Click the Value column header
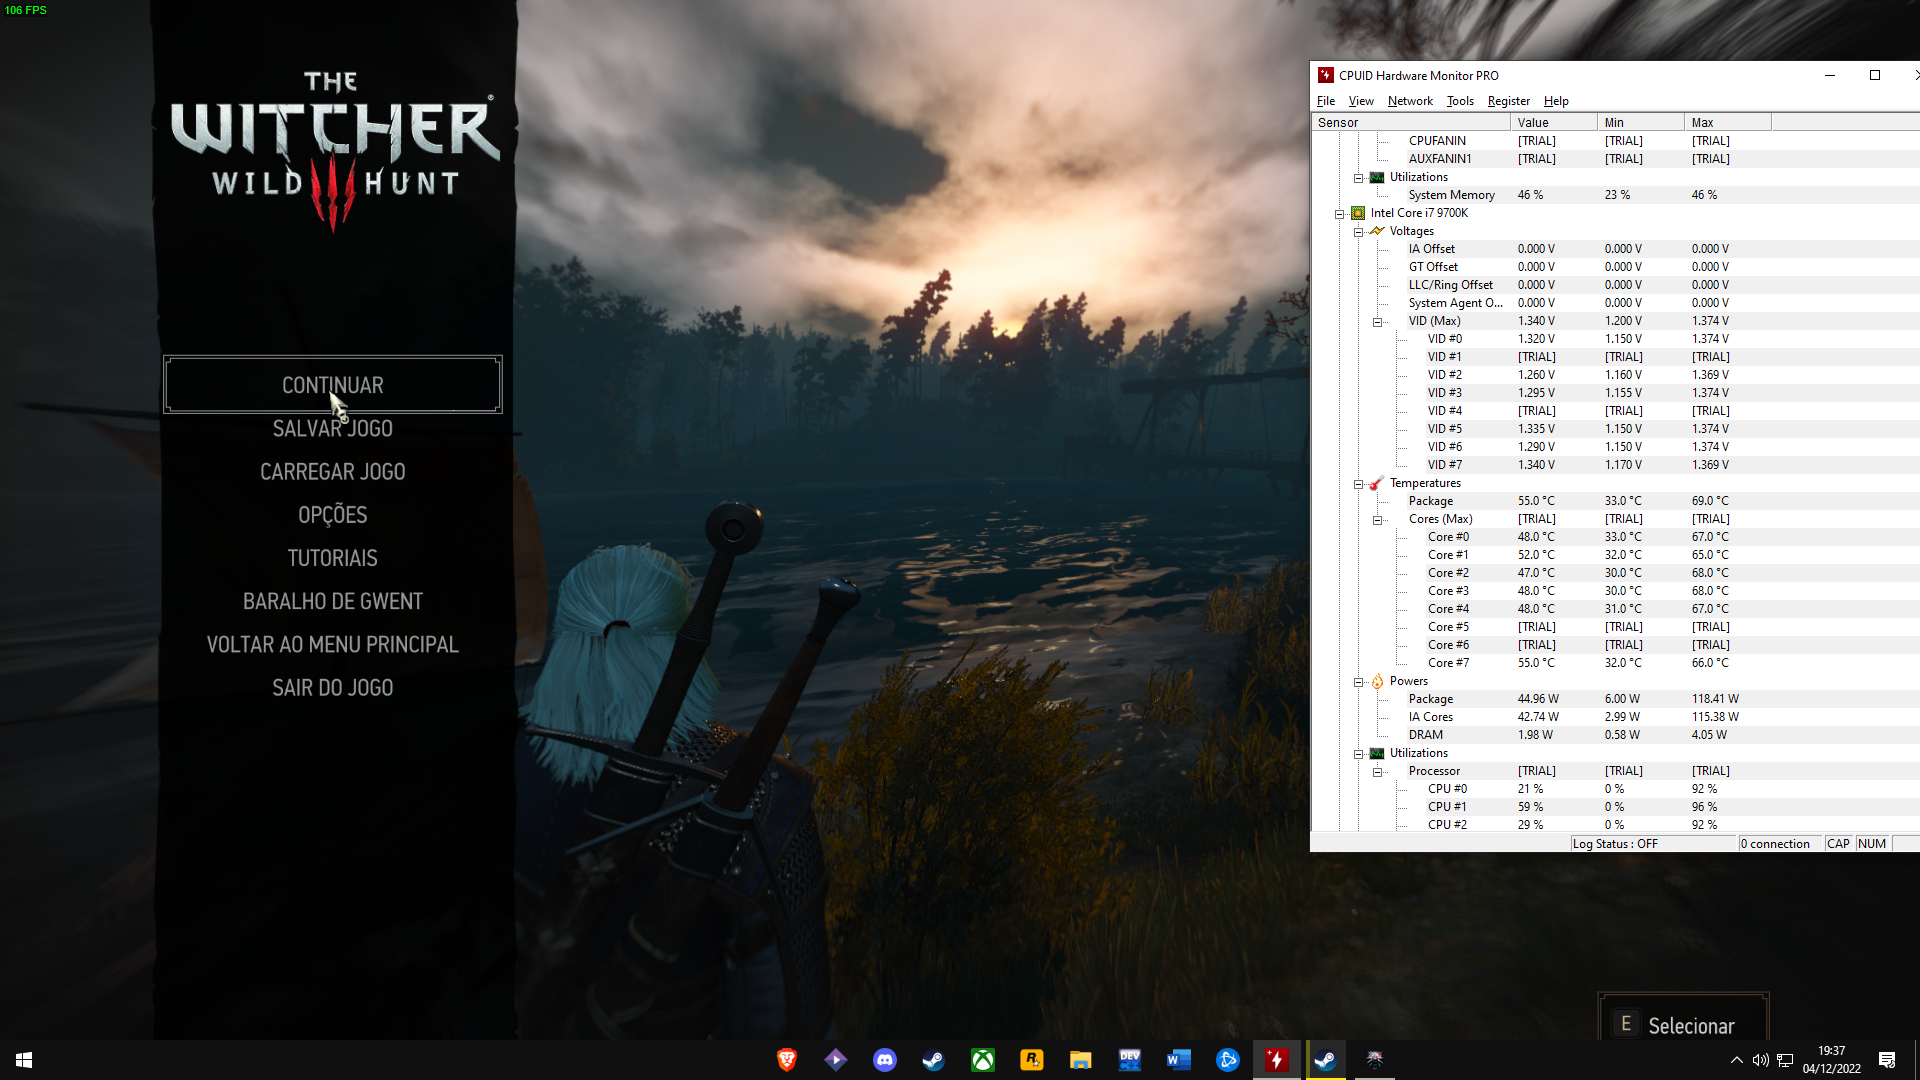1920x1080 pixels. pos(1553,122)
